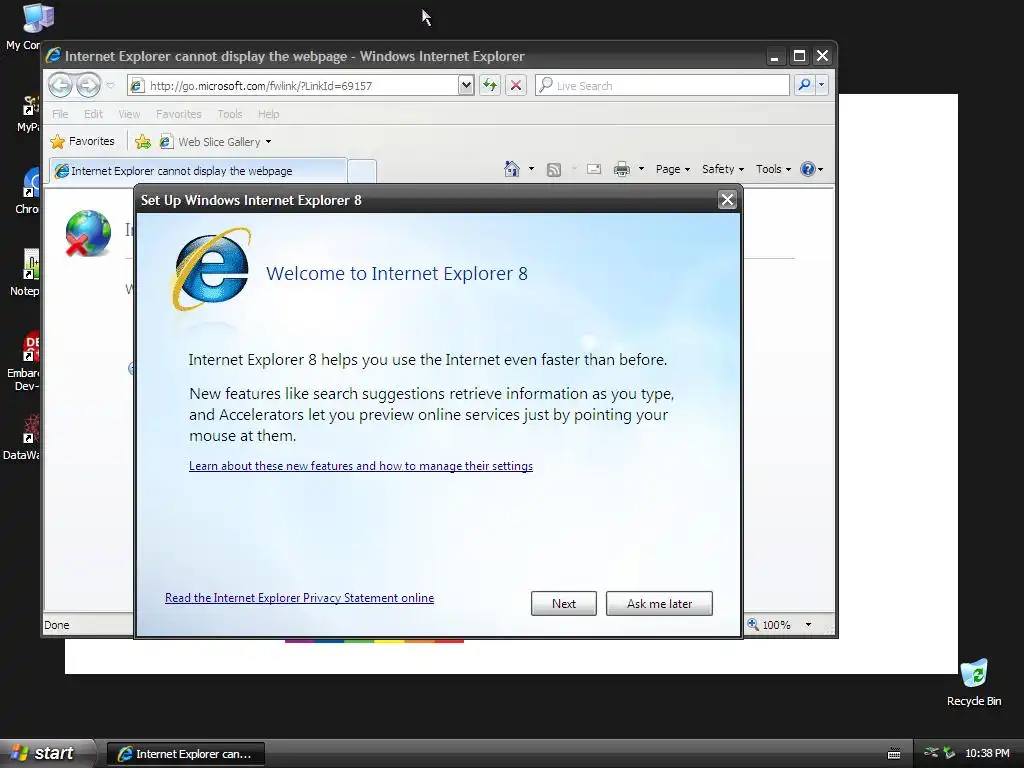This screenshot has height=768, width=1024.
Task: Click the Back arrow in Internet Explorer
Action: coord(61,85)
